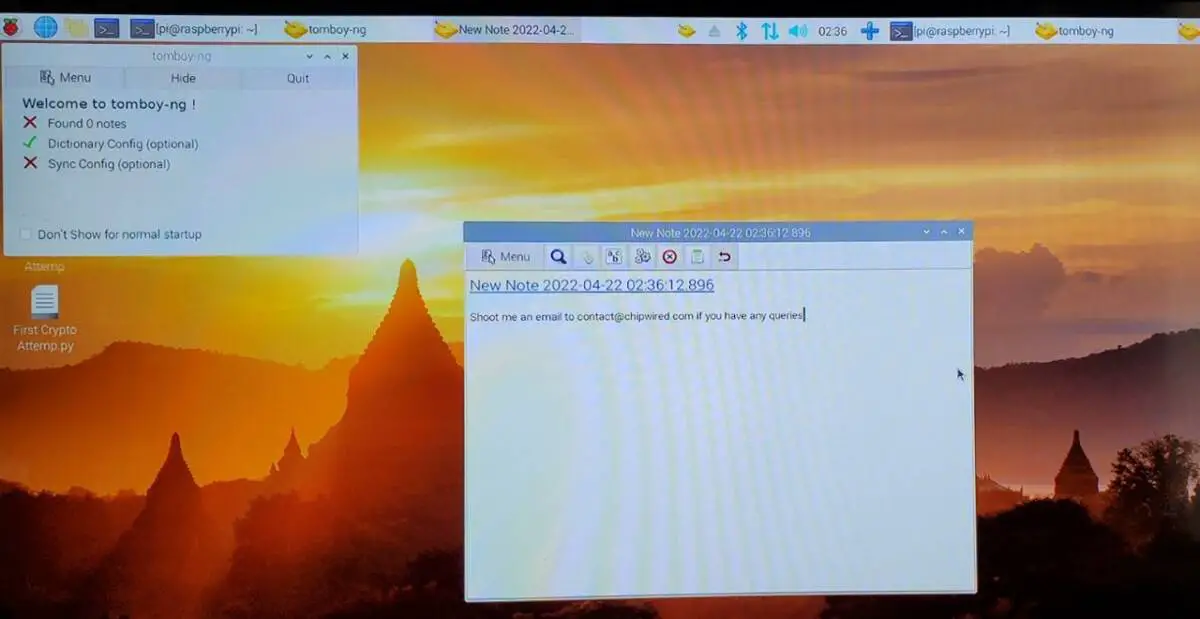Open the Bluetooth tray icon

pyautogui.click(x=742, y=31)
